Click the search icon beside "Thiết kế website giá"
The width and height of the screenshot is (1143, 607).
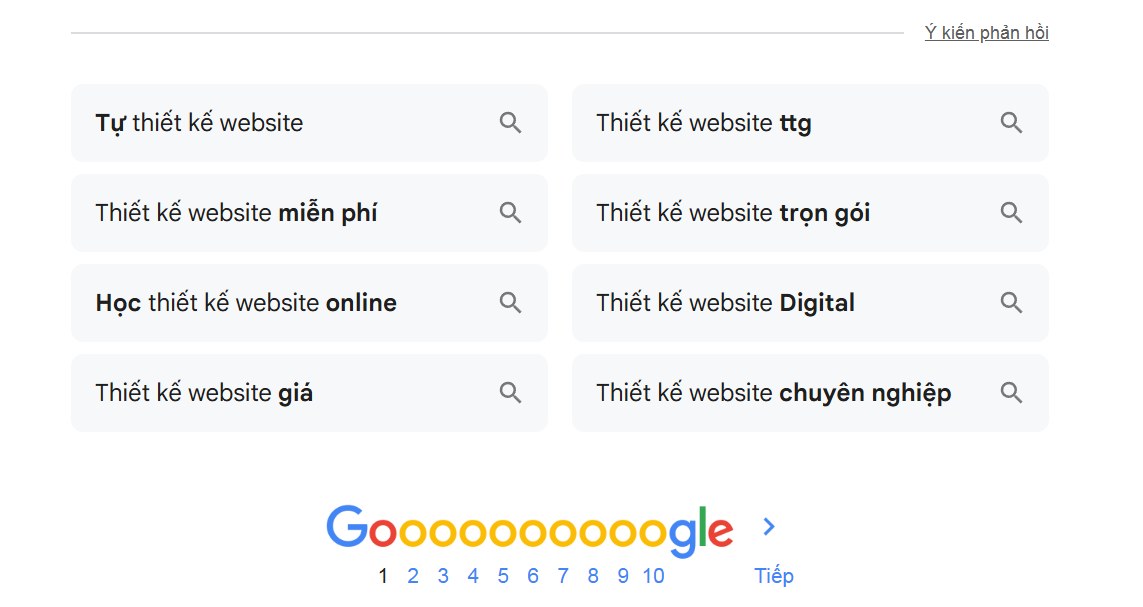(510, 392)
